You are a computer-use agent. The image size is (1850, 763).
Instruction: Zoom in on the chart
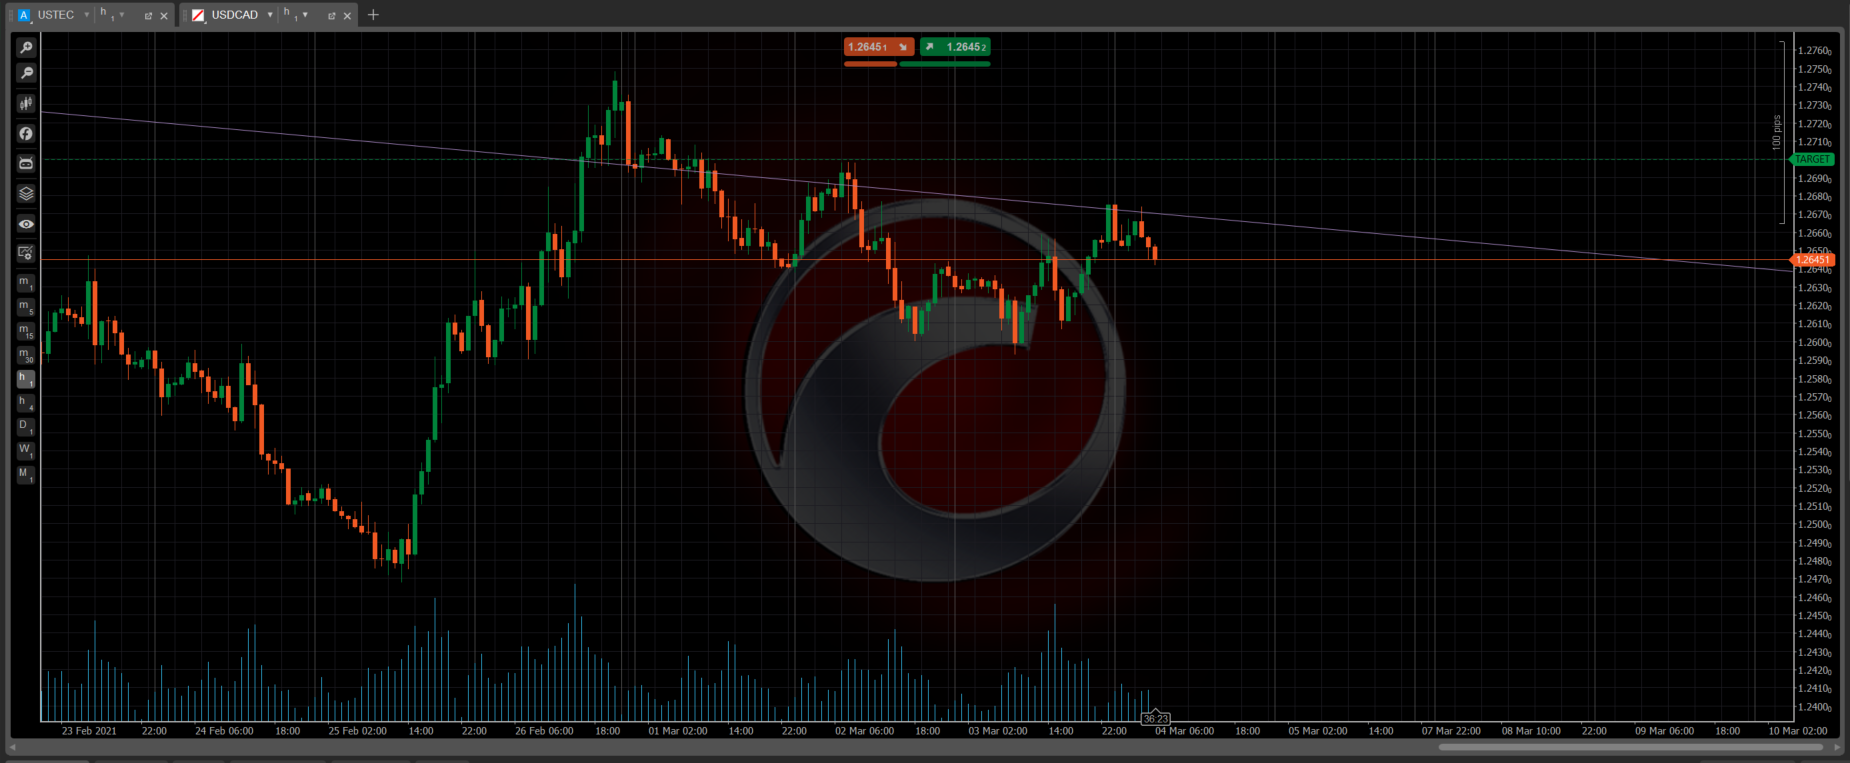[x=26, y=47]
